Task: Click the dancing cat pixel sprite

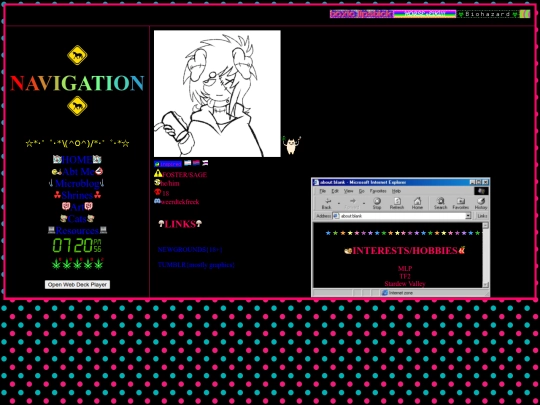Action: click(x=291, y=145)
